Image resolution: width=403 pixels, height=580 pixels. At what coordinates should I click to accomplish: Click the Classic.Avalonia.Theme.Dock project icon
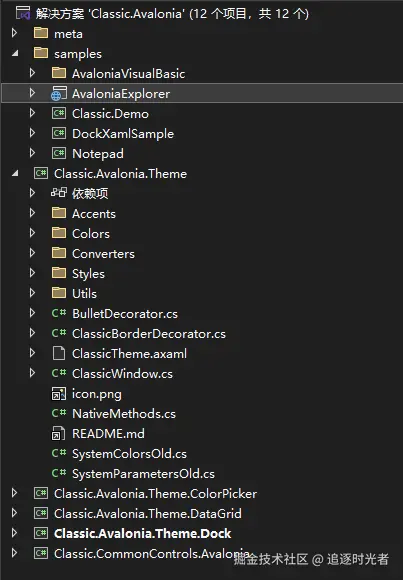(41, 533)
